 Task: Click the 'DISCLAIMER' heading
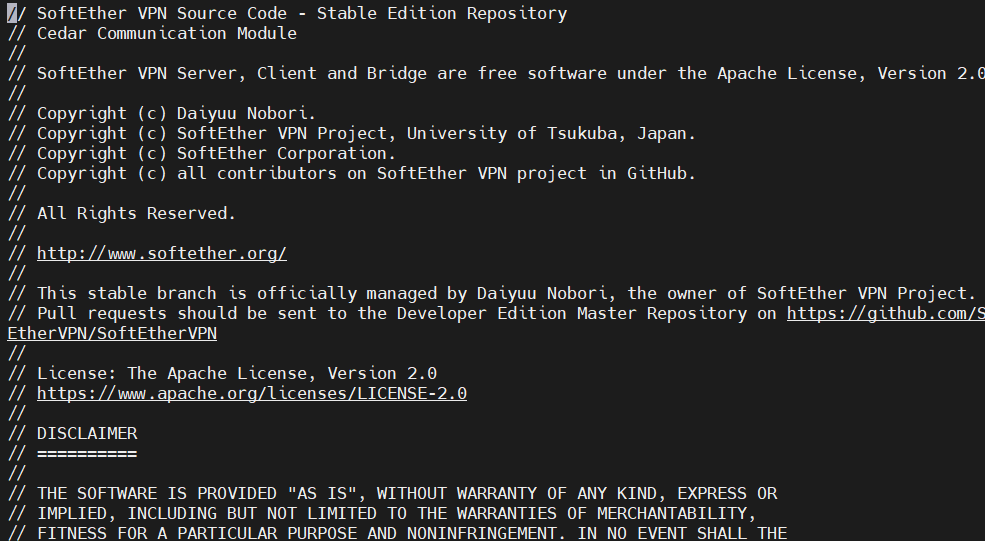click(x=87, y=434)
